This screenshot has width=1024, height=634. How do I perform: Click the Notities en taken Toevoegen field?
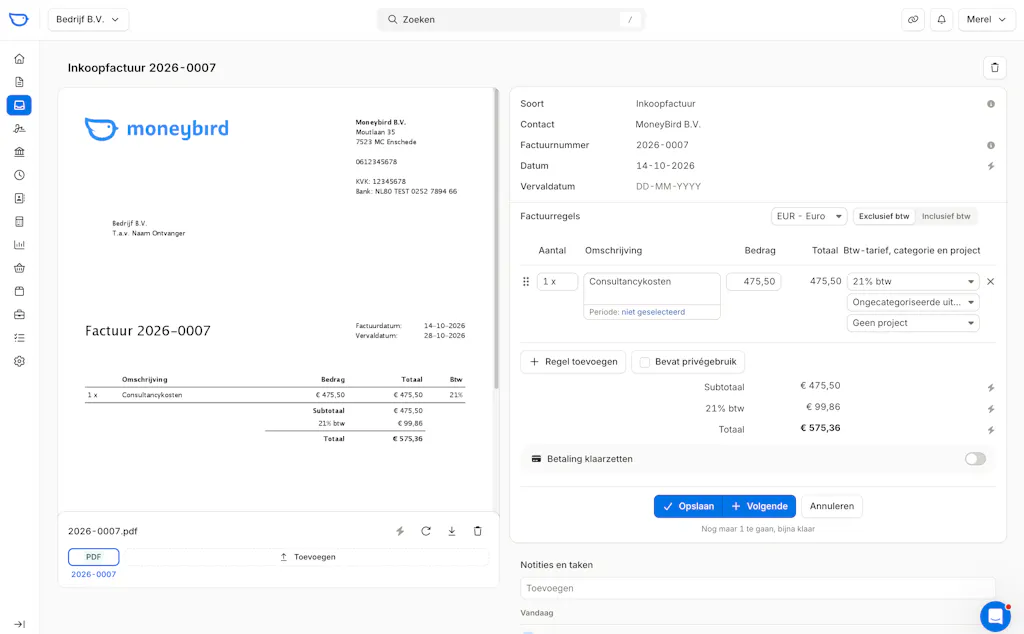758,588
